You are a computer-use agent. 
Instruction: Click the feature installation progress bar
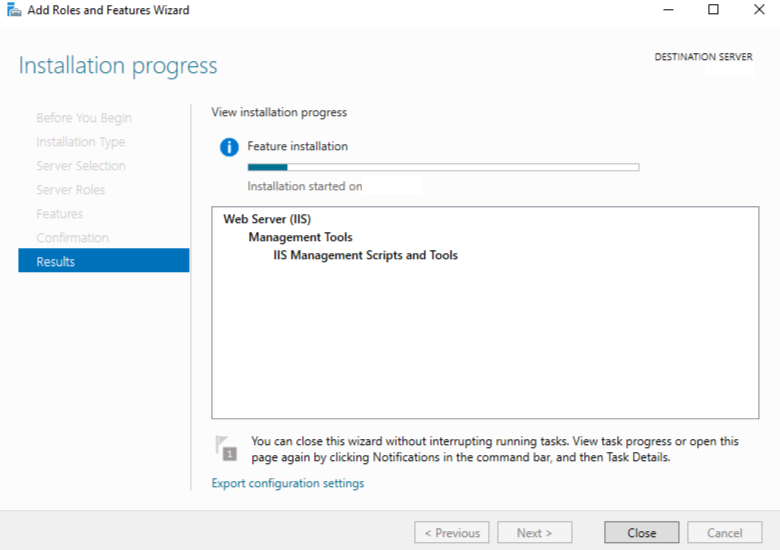pos(443,167)
